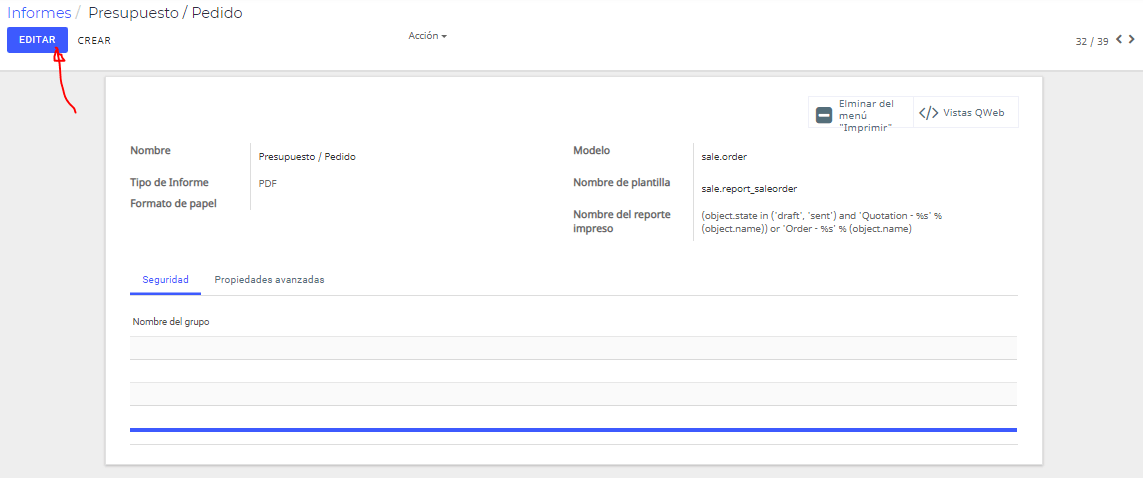
Task: Go to next record arrow
Action: 1131,40
